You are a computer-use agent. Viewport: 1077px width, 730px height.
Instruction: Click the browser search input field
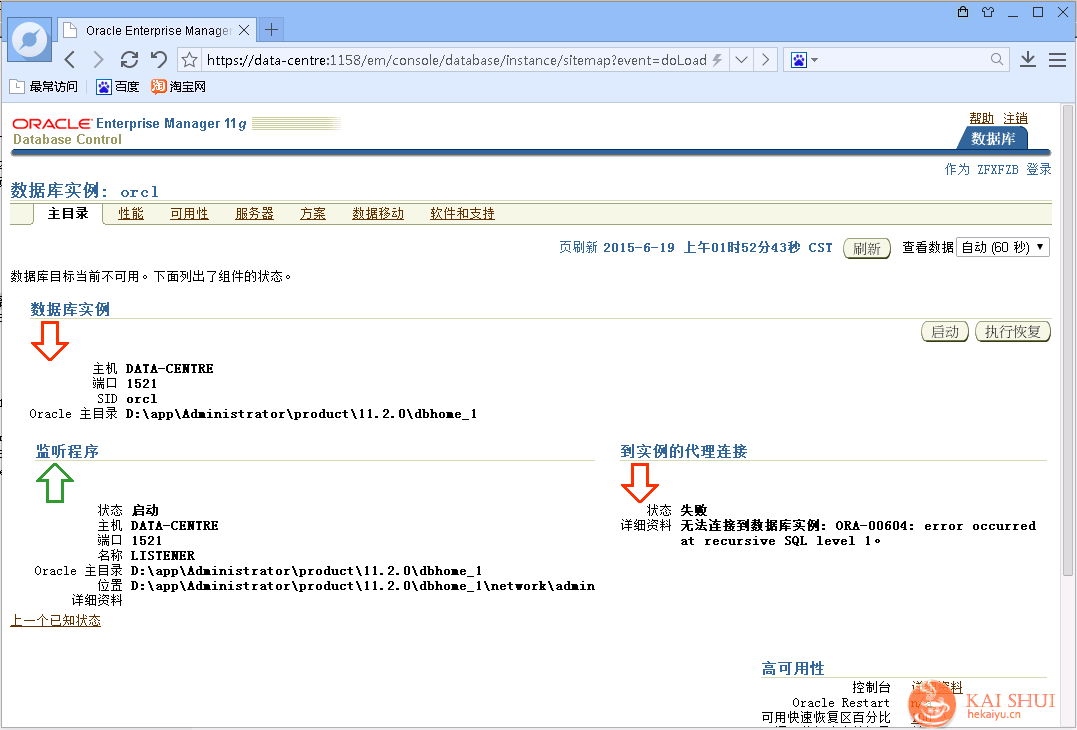pyautogui.click(x=904, y=60)
